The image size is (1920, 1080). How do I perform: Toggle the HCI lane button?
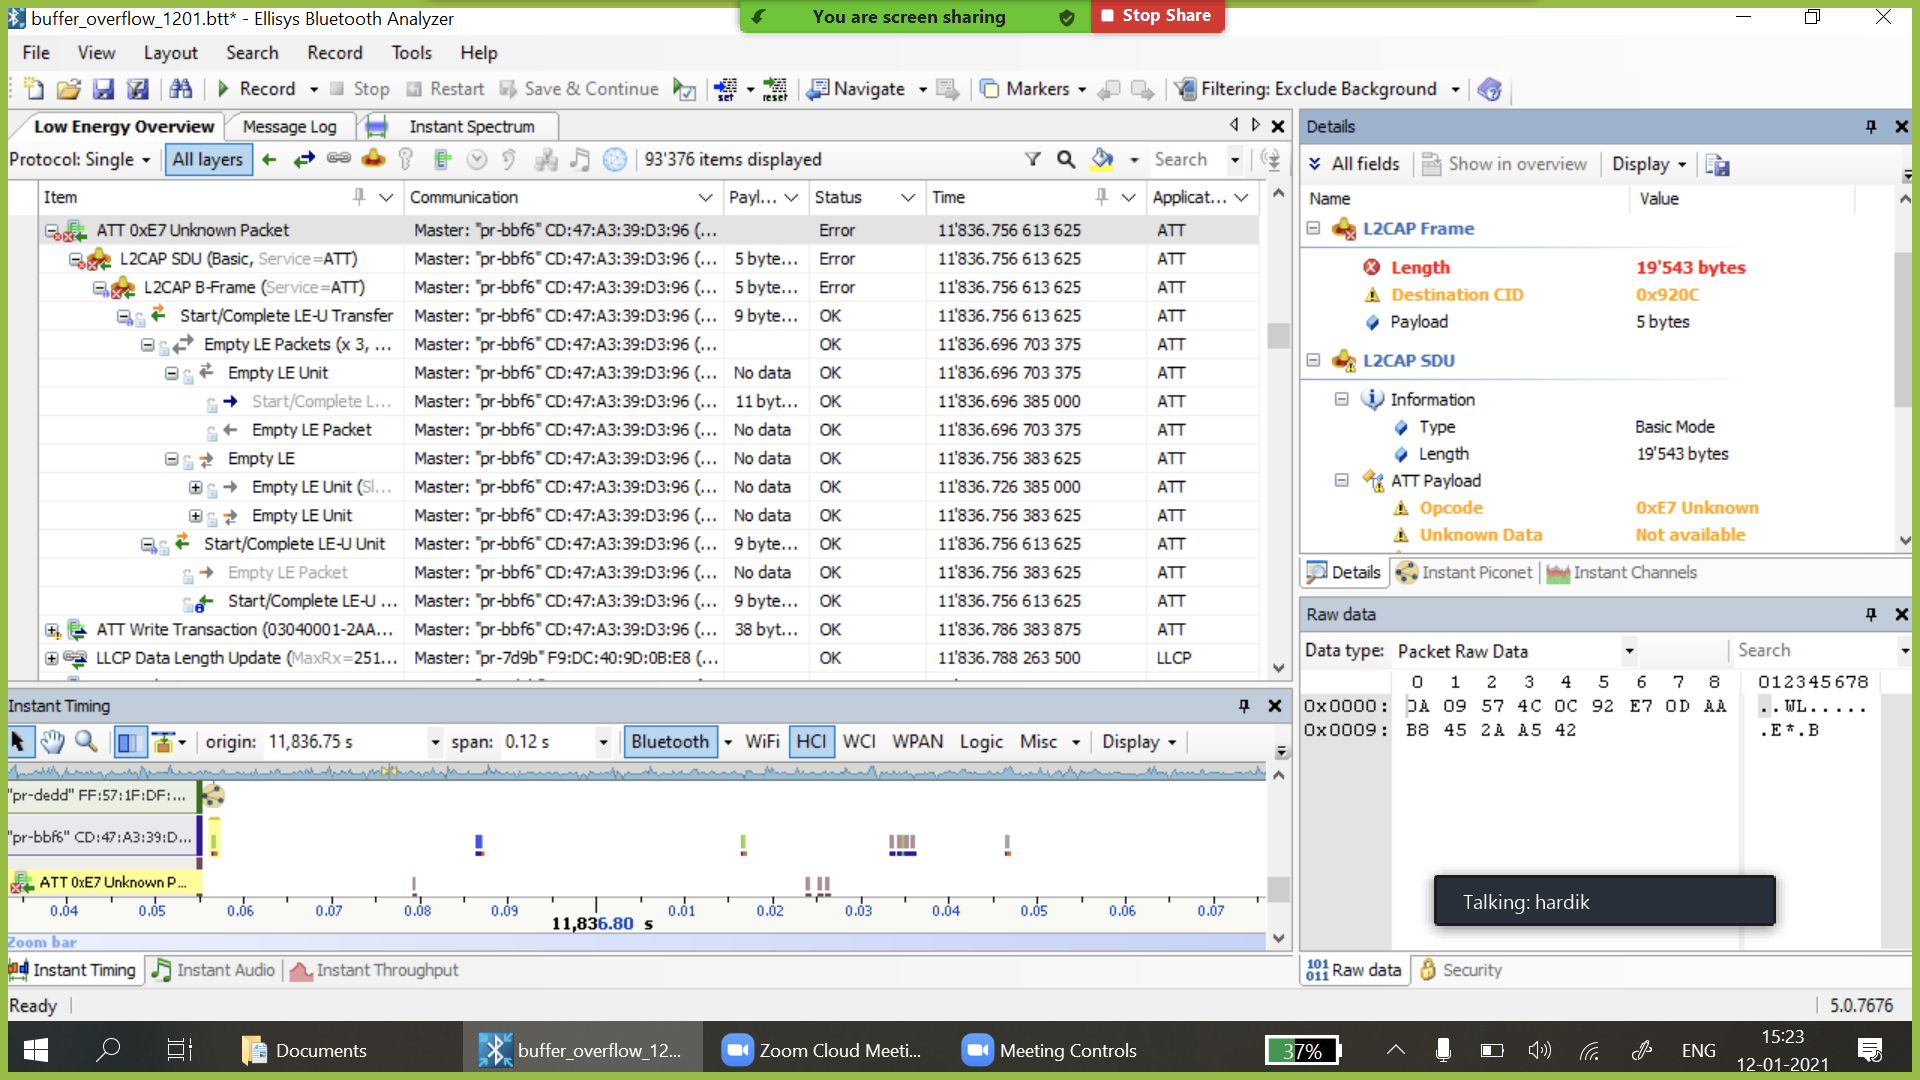pos(811,742)
